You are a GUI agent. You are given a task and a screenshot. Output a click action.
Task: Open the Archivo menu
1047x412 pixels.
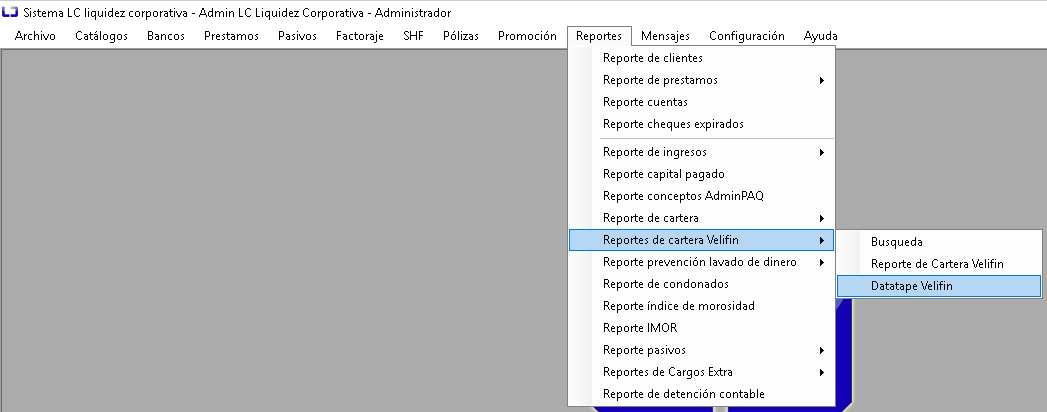35,36
